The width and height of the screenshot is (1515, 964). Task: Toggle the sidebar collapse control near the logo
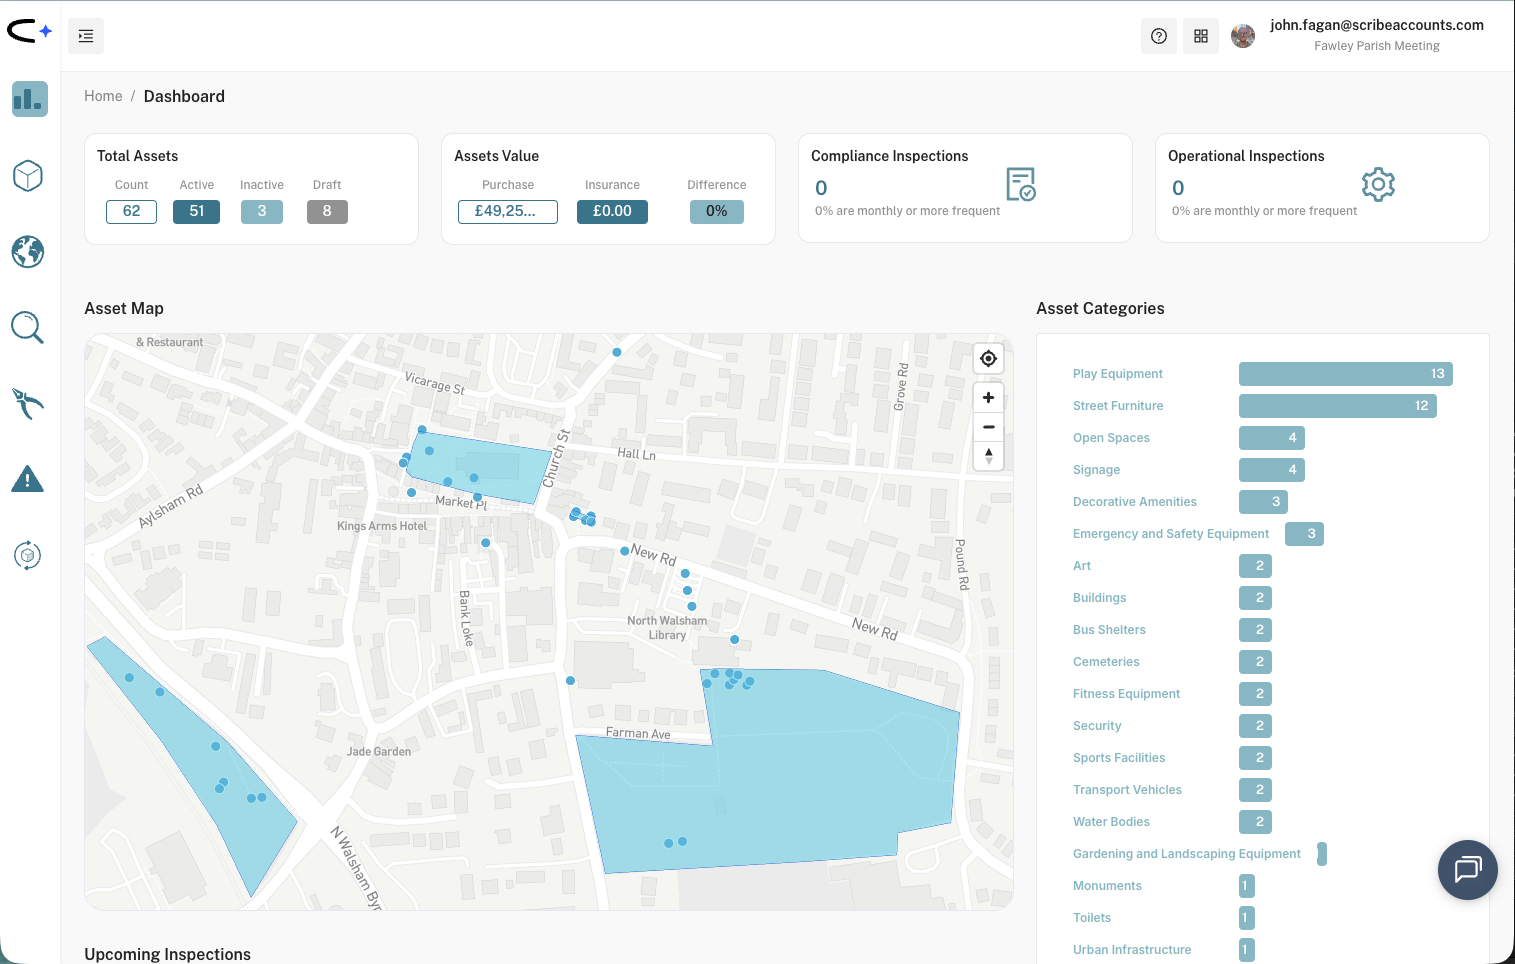[x=85, y=35]
